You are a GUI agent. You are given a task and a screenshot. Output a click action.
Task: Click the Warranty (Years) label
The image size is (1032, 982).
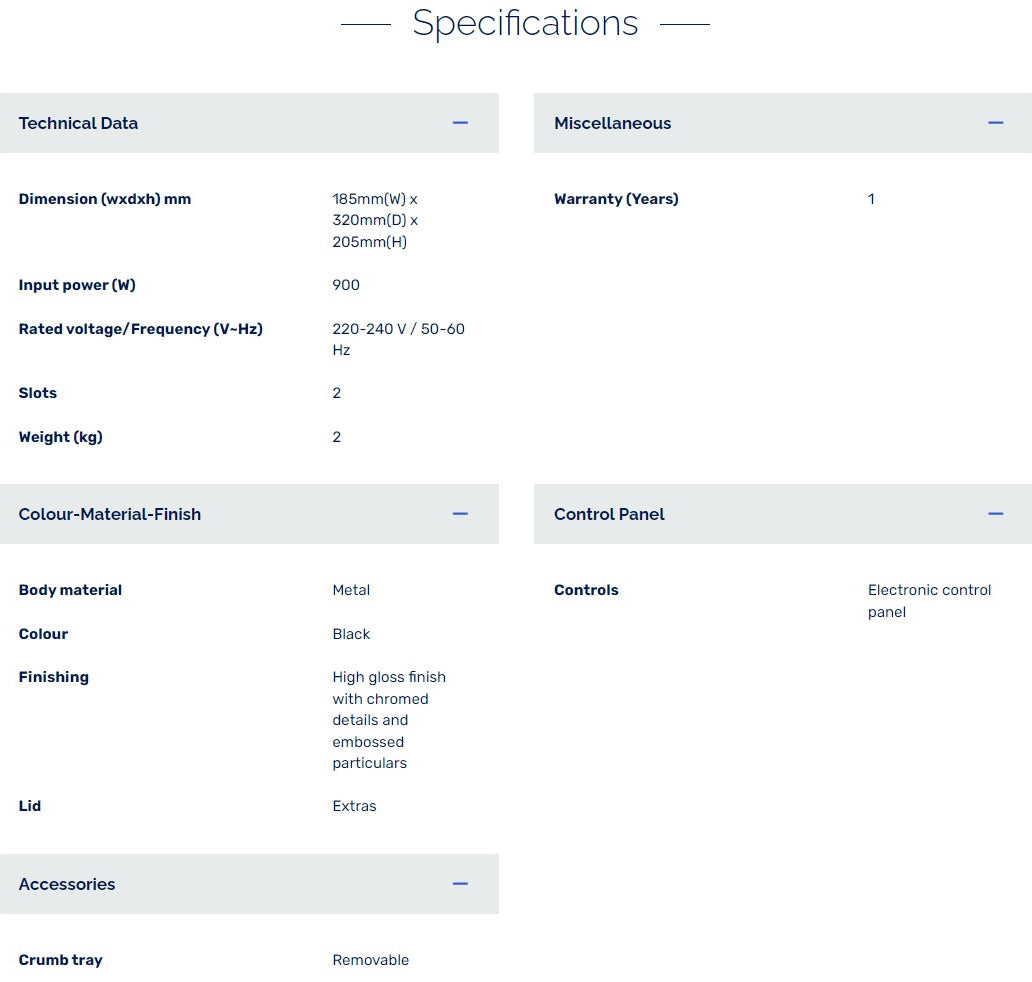(616, 199)
